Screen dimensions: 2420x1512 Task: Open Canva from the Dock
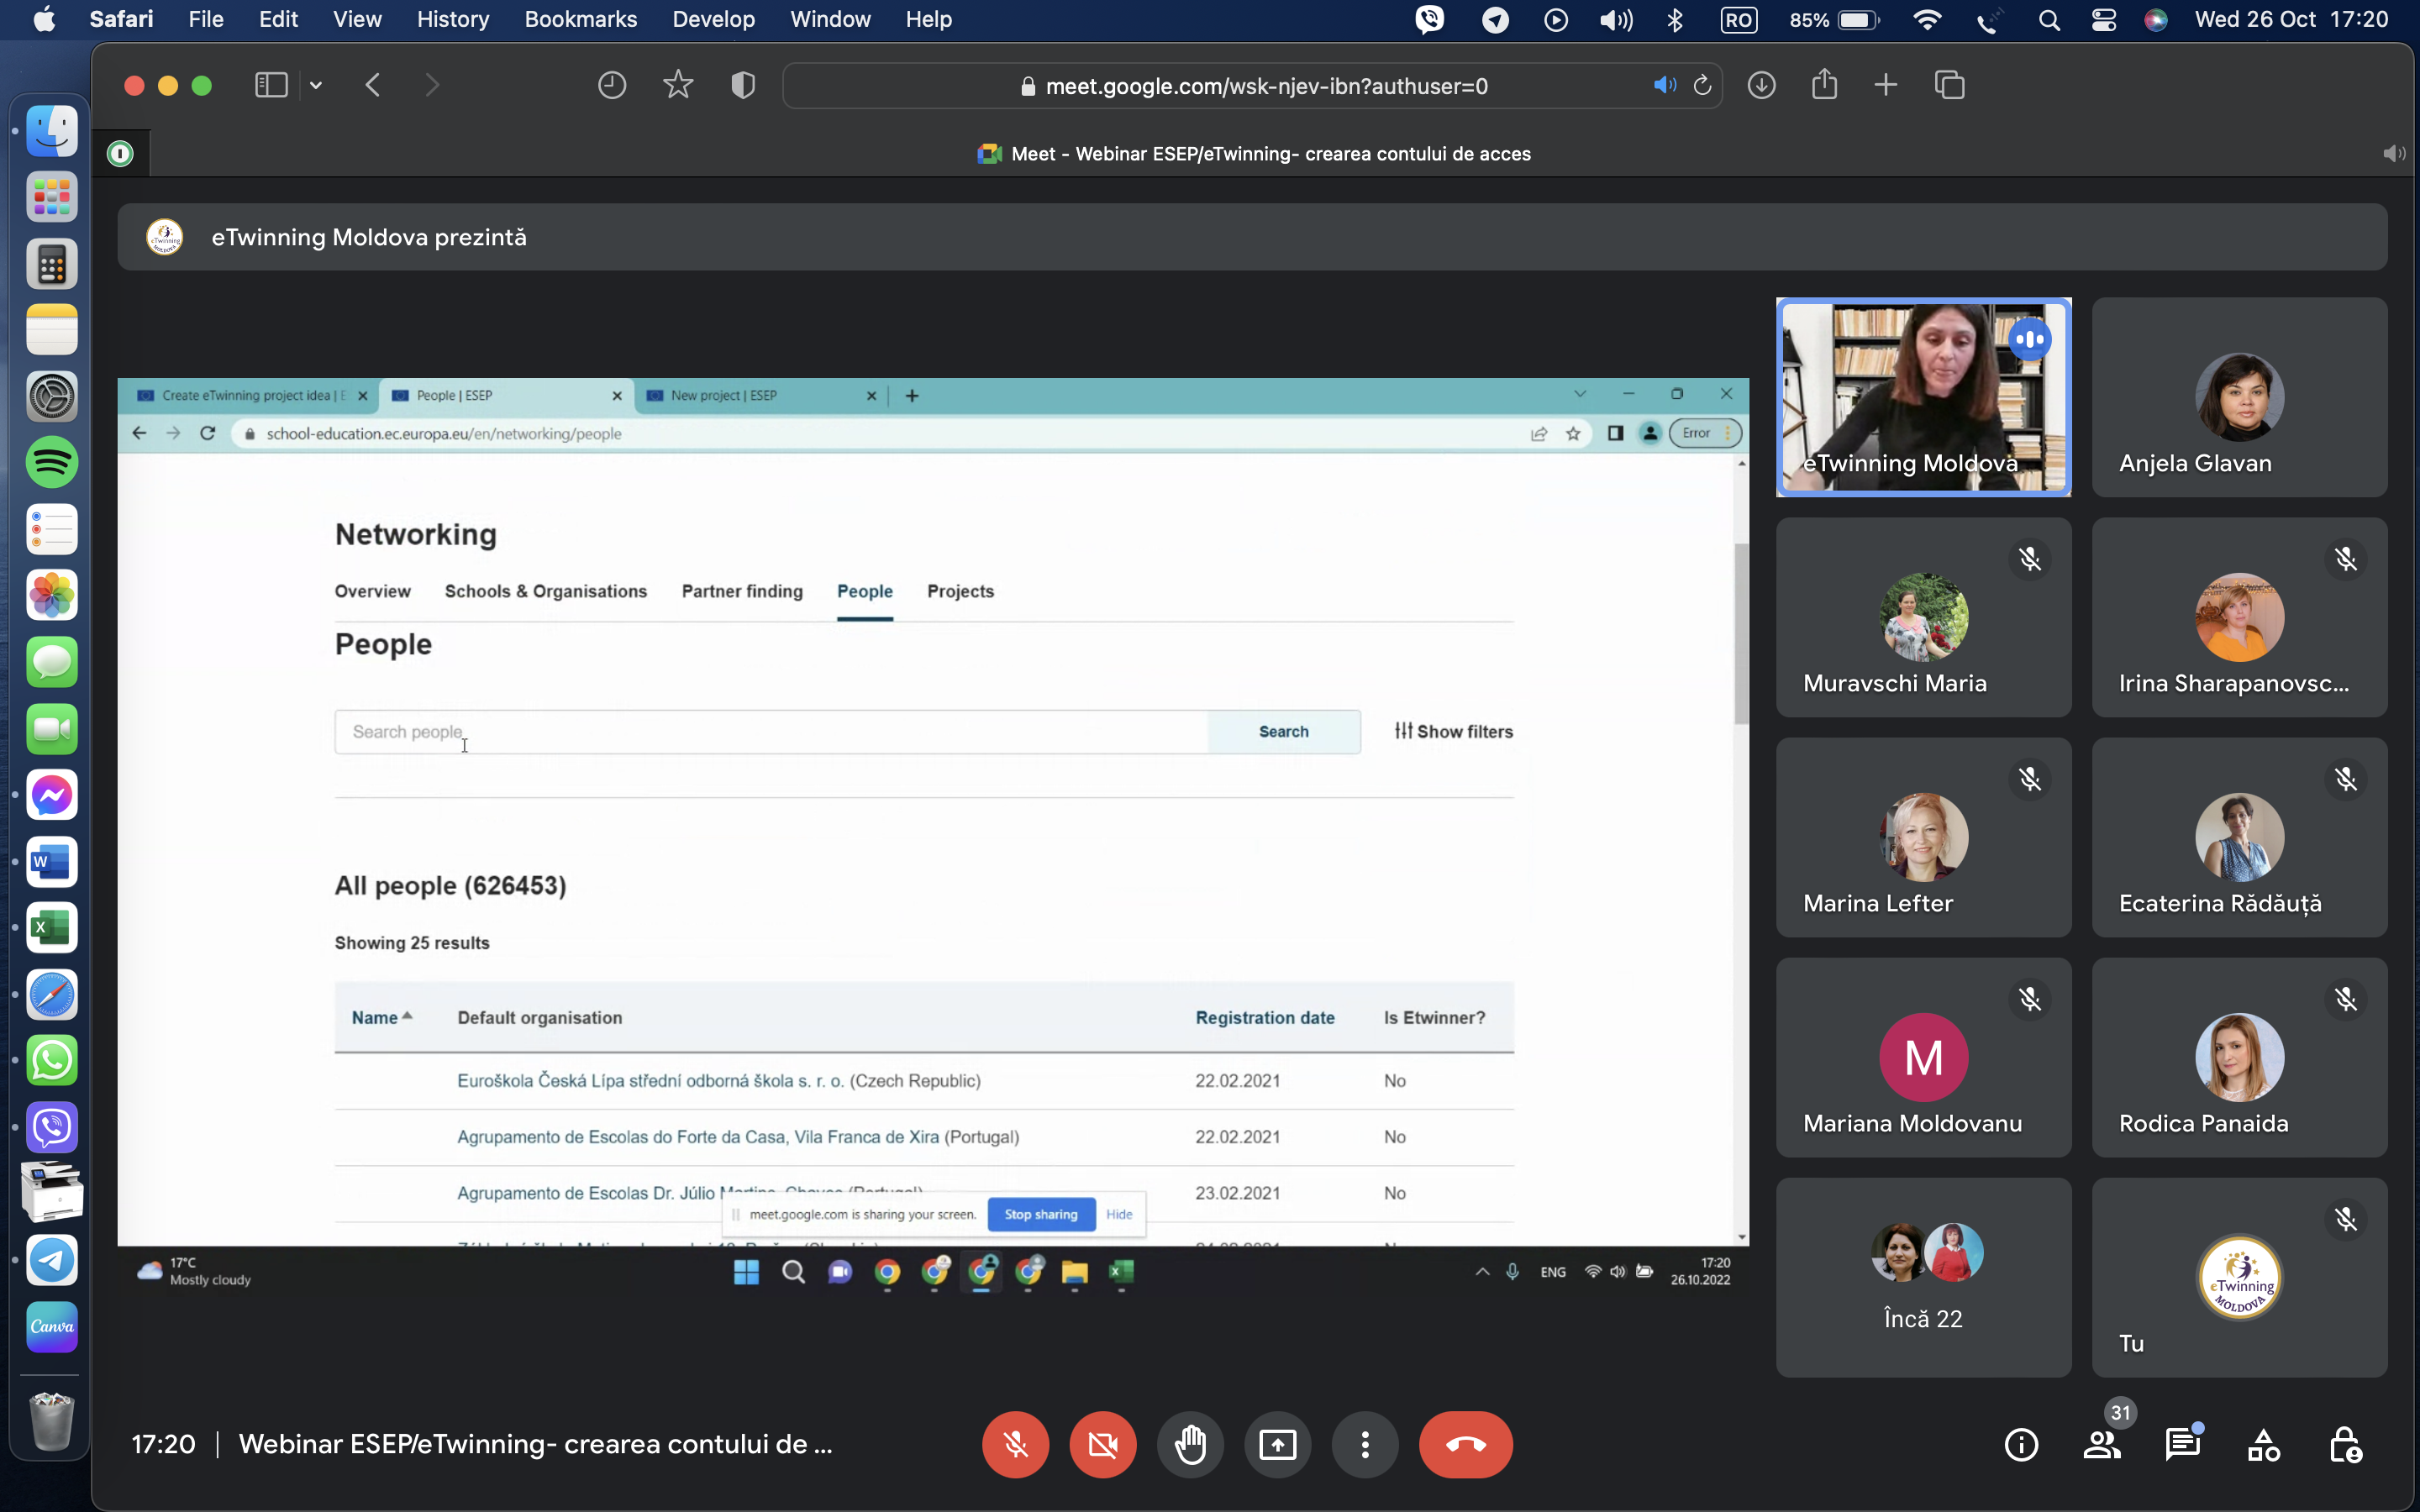coord(52,1326)
